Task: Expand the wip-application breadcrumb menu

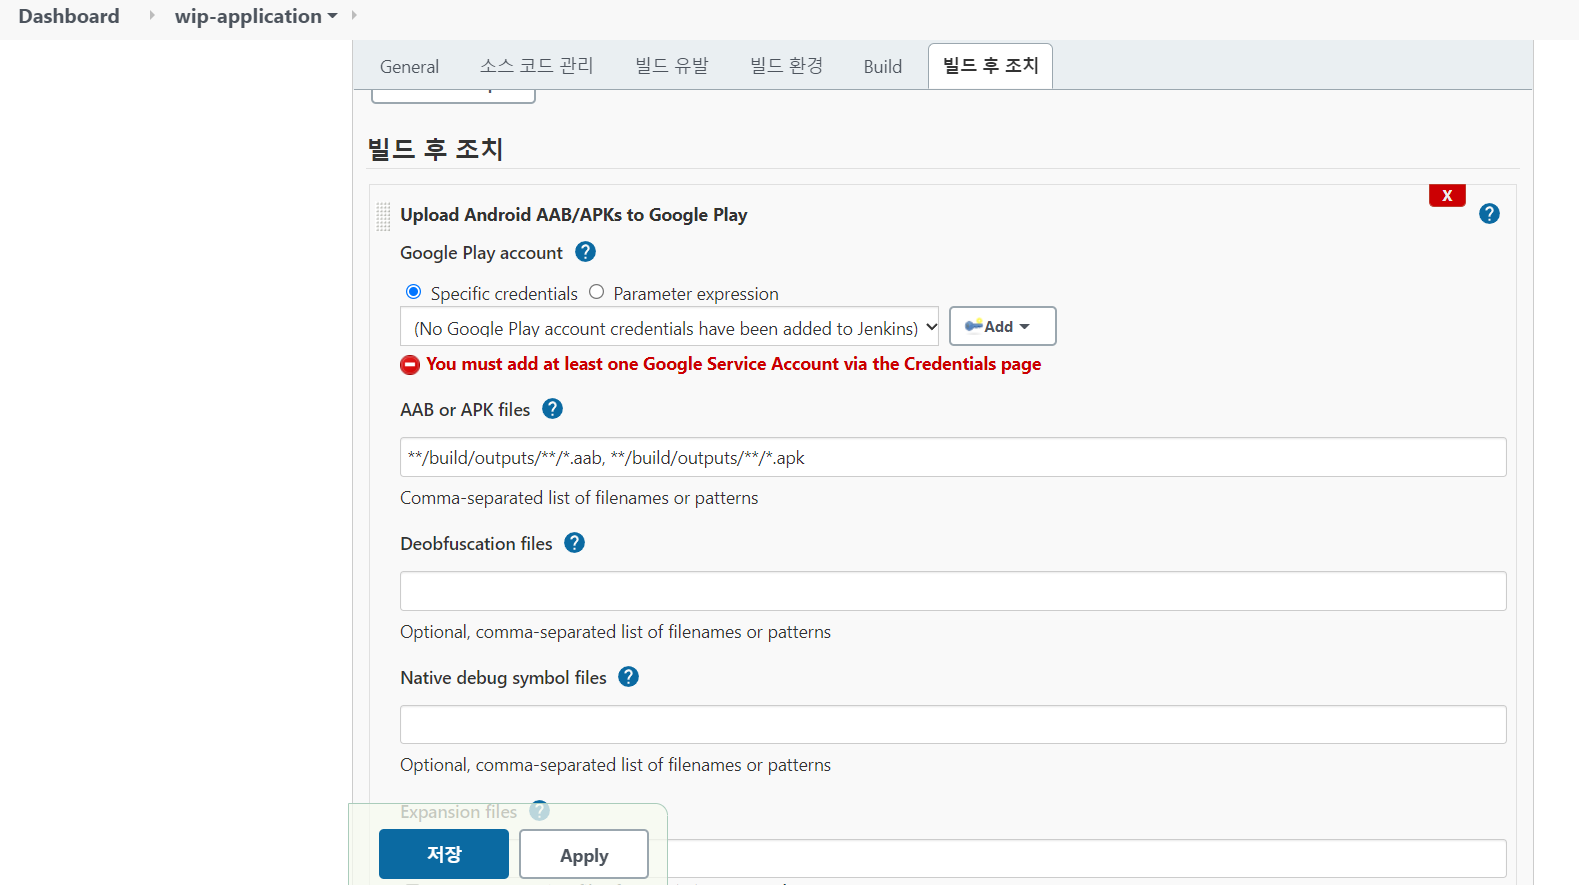Action: pyautogui.click(x=332, y=16)
